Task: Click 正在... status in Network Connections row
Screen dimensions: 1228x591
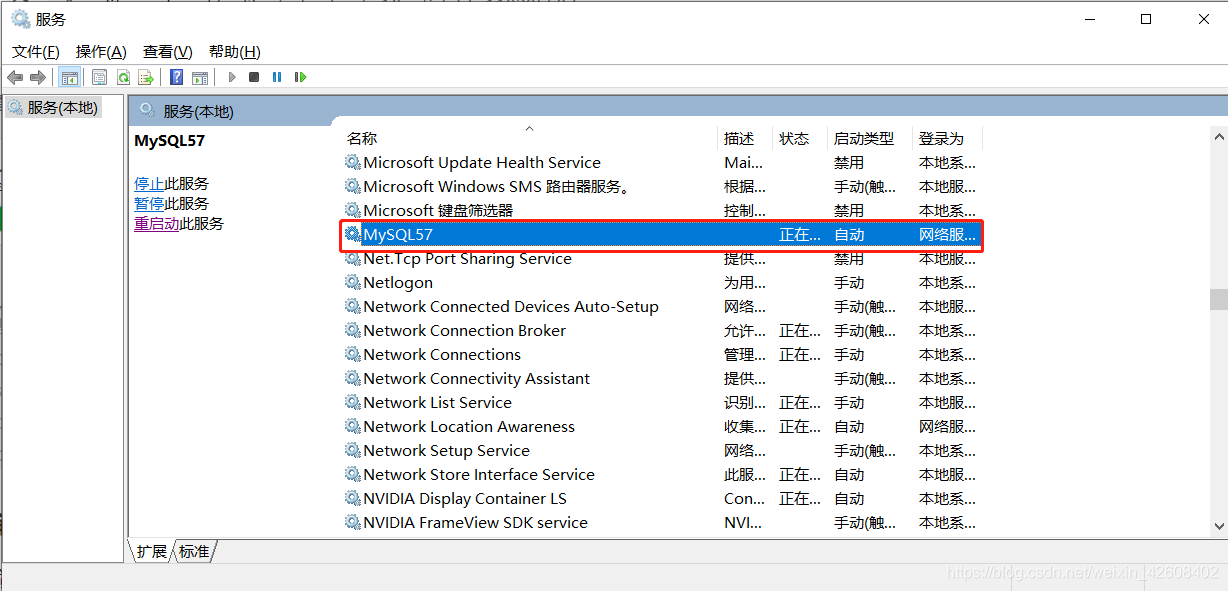Action: click(x=800, y=354)
